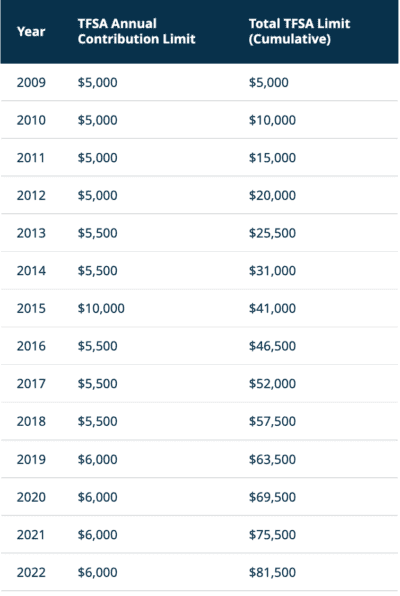The width and height of the screenshot is (400, 596).
Task: Click the $15,000 cumulative limit
Action: [x=272, y=158]
